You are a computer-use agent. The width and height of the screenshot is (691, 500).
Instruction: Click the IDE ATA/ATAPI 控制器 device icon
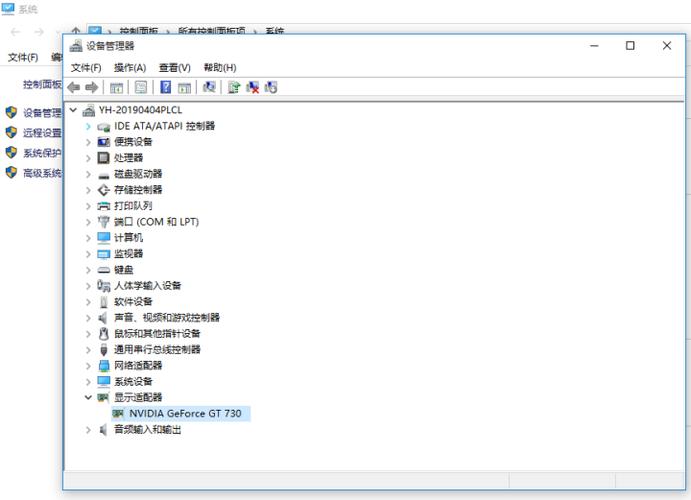coord(104,127)
